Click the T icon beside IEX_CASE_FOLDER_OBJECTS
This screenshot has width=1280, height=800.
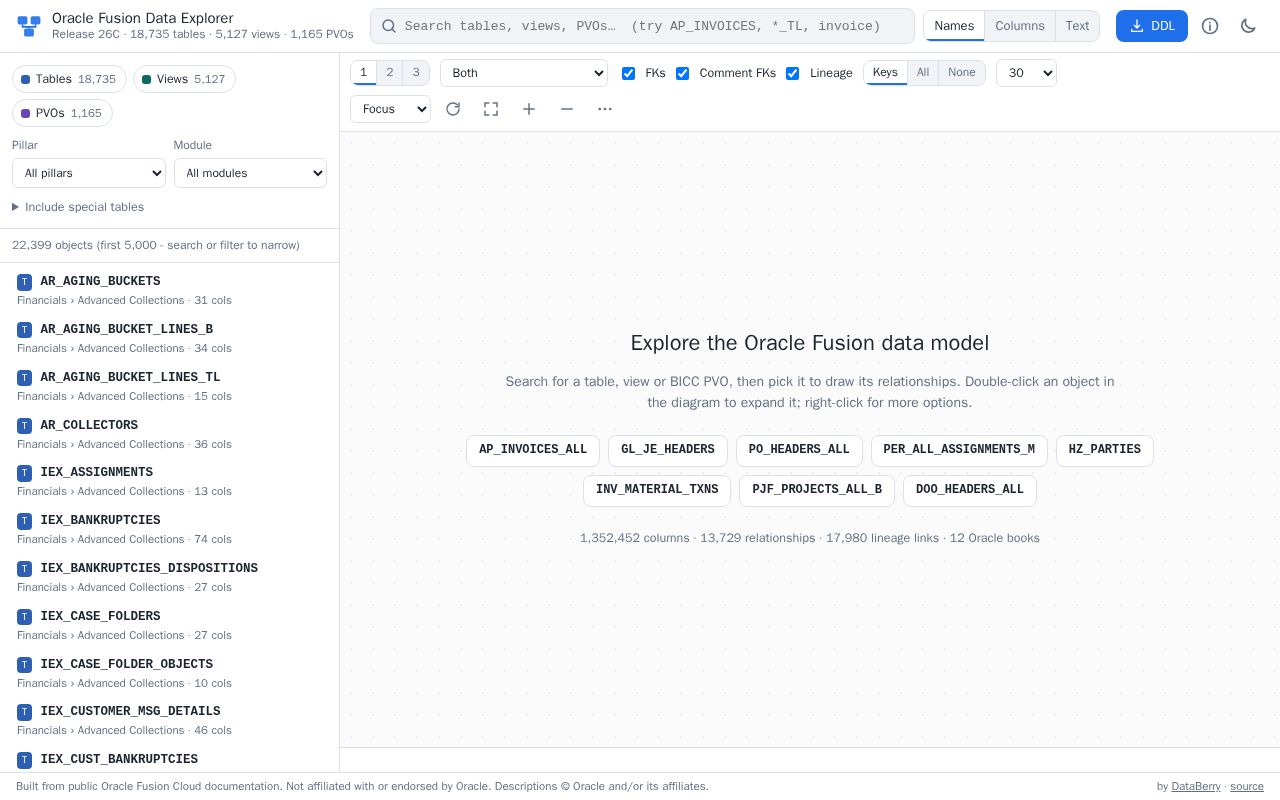coord(24,665)
